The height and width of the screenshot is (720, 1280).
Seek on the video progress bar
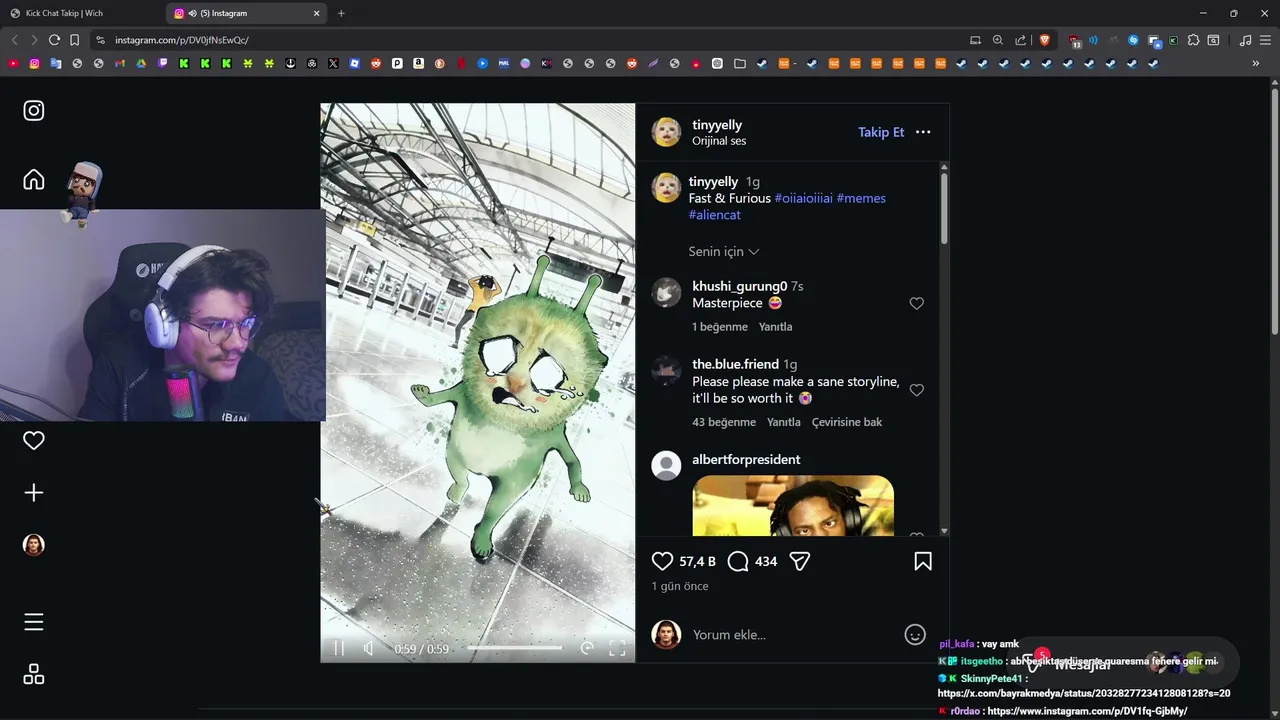click(515, 649)
